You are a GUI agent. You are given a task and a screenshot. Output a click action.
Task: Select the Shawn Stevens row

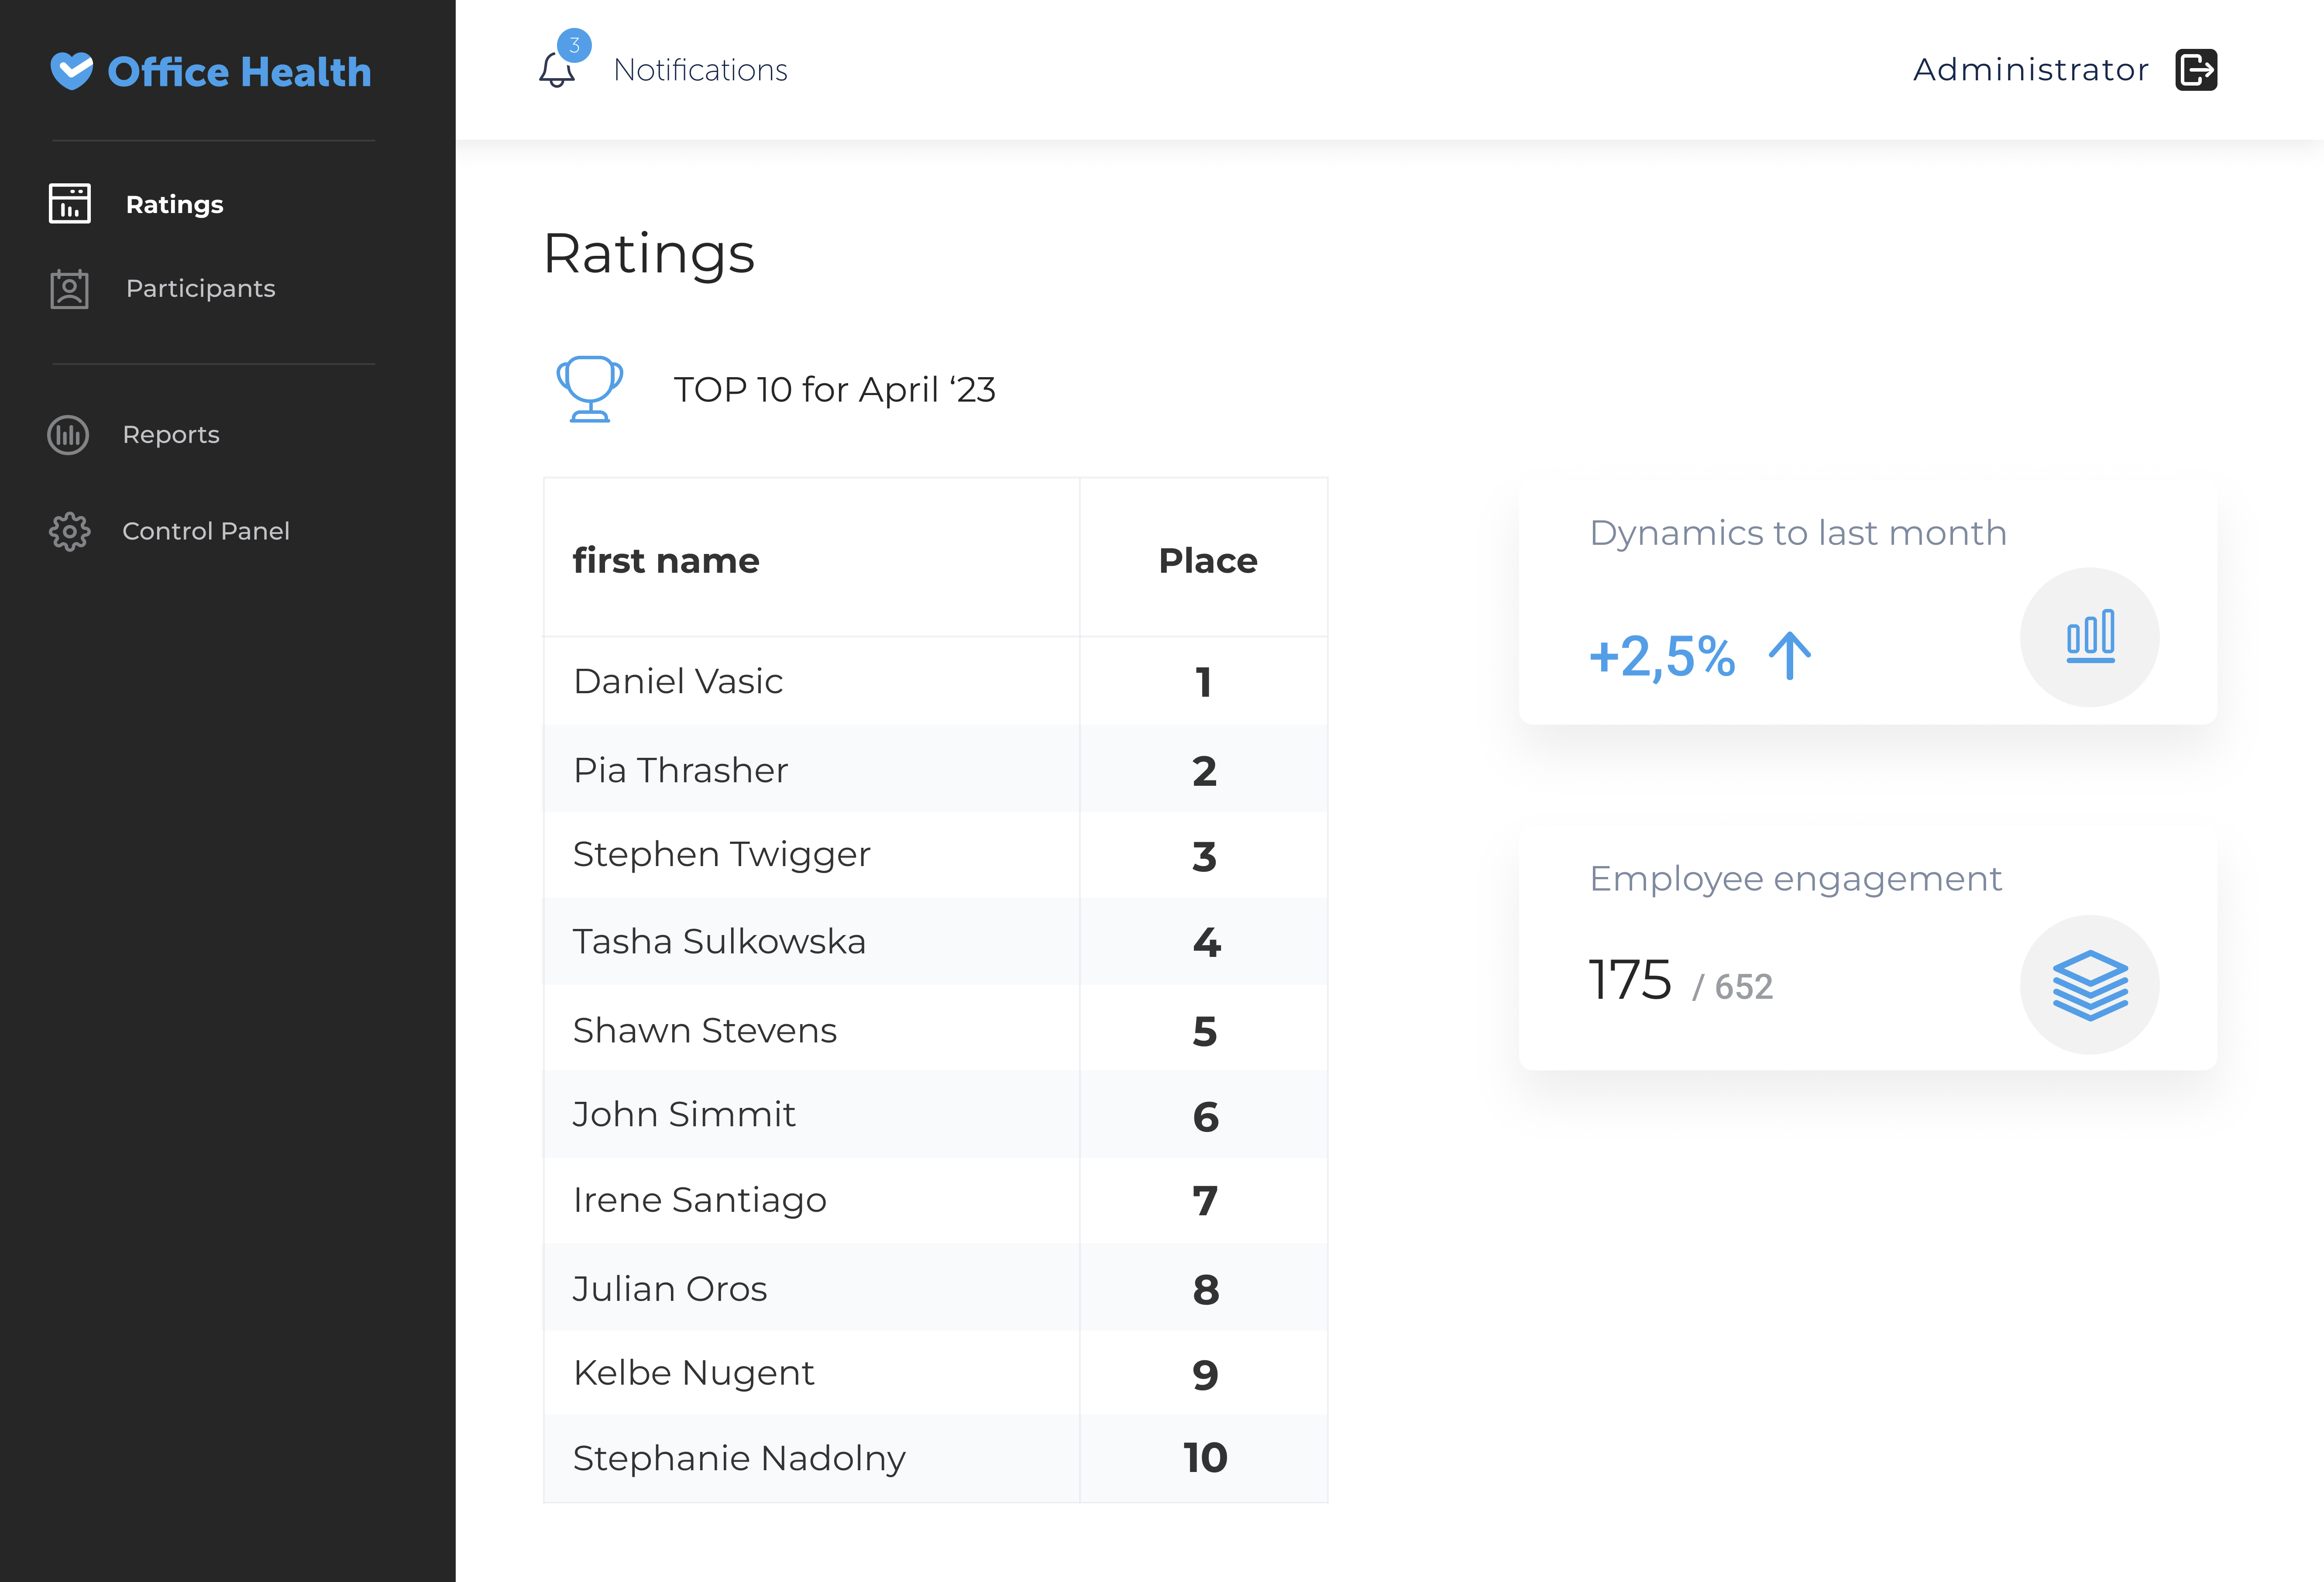pos(935,1029)
